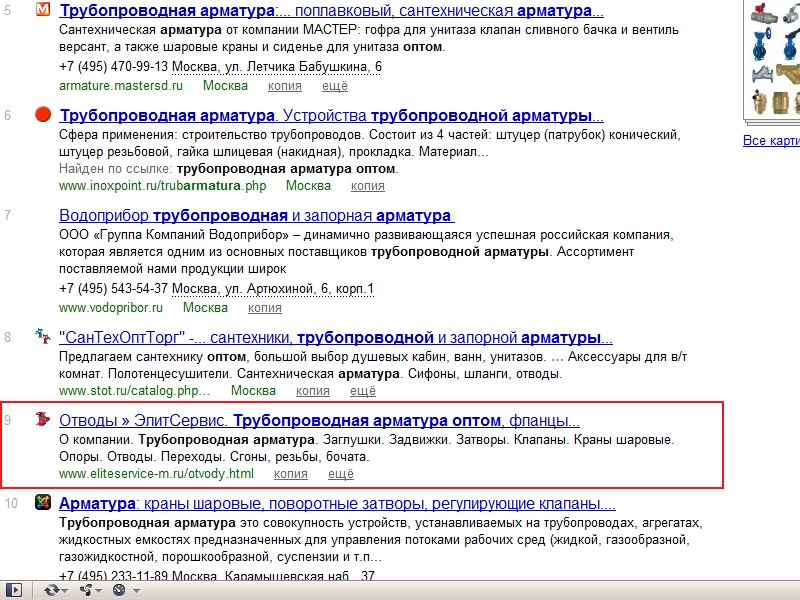Click the orange M favicon of result 5
This screenshot has width=800, height=600.
pyautogui.click(x=43, y=9)
